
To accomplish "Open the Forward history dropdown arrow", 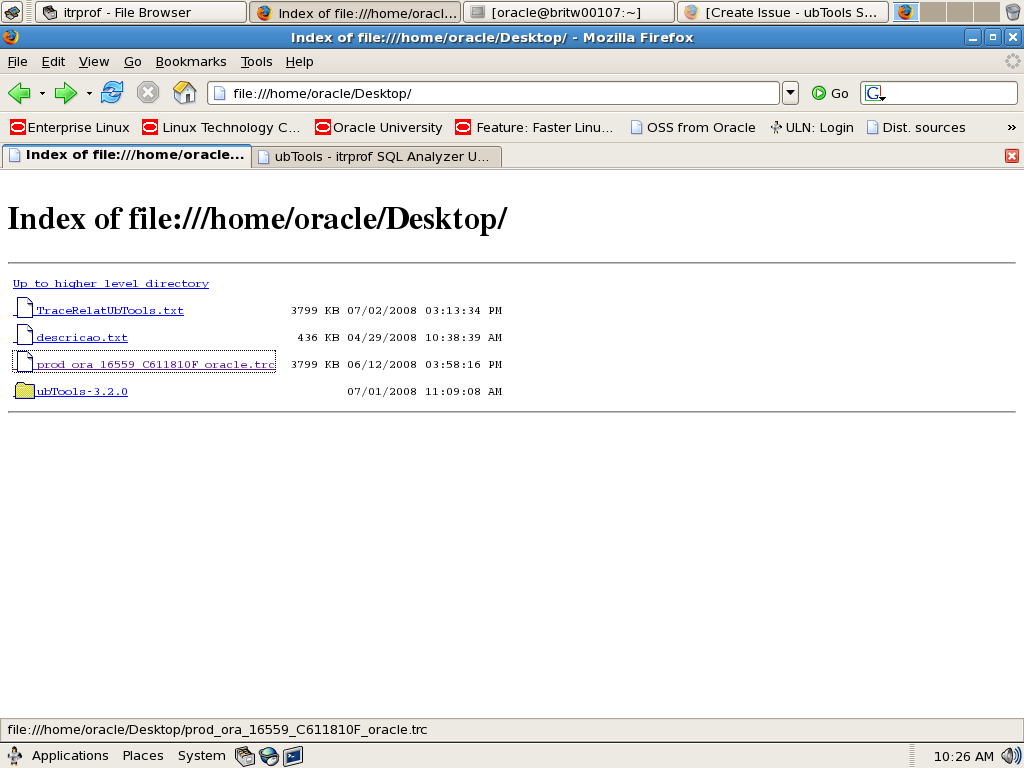I will pos(89,93).
